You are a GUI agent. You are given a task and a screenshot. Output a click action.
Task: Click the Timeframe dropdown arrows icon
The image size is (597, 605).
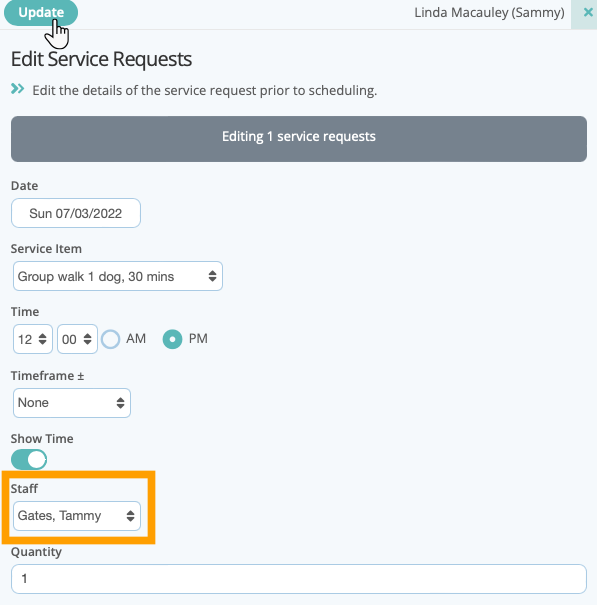click(120, 403)
